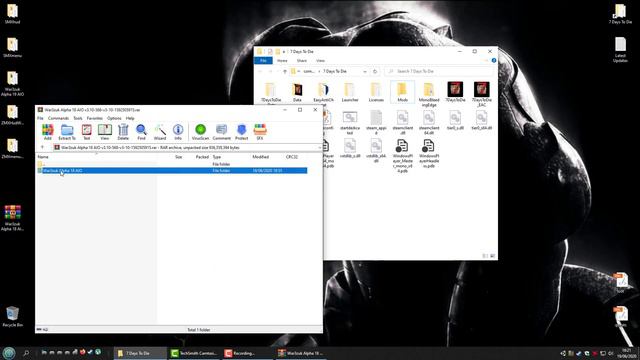The image size is (640, 360).
Task: Open the Tools menu in WinRAR
Action: pos(78,118)
